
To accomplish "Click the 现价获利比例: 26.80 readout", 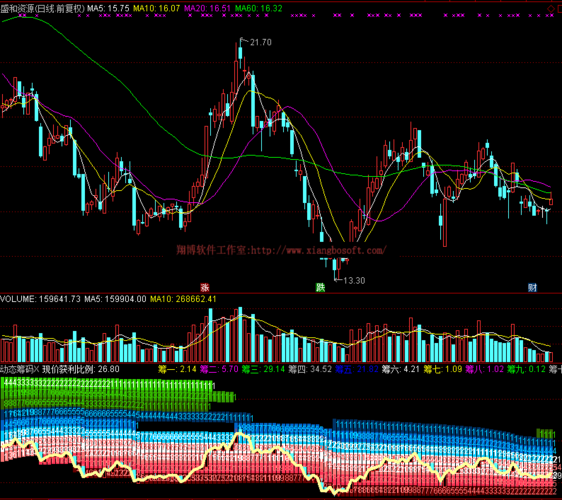I will [x=81, y=369].
